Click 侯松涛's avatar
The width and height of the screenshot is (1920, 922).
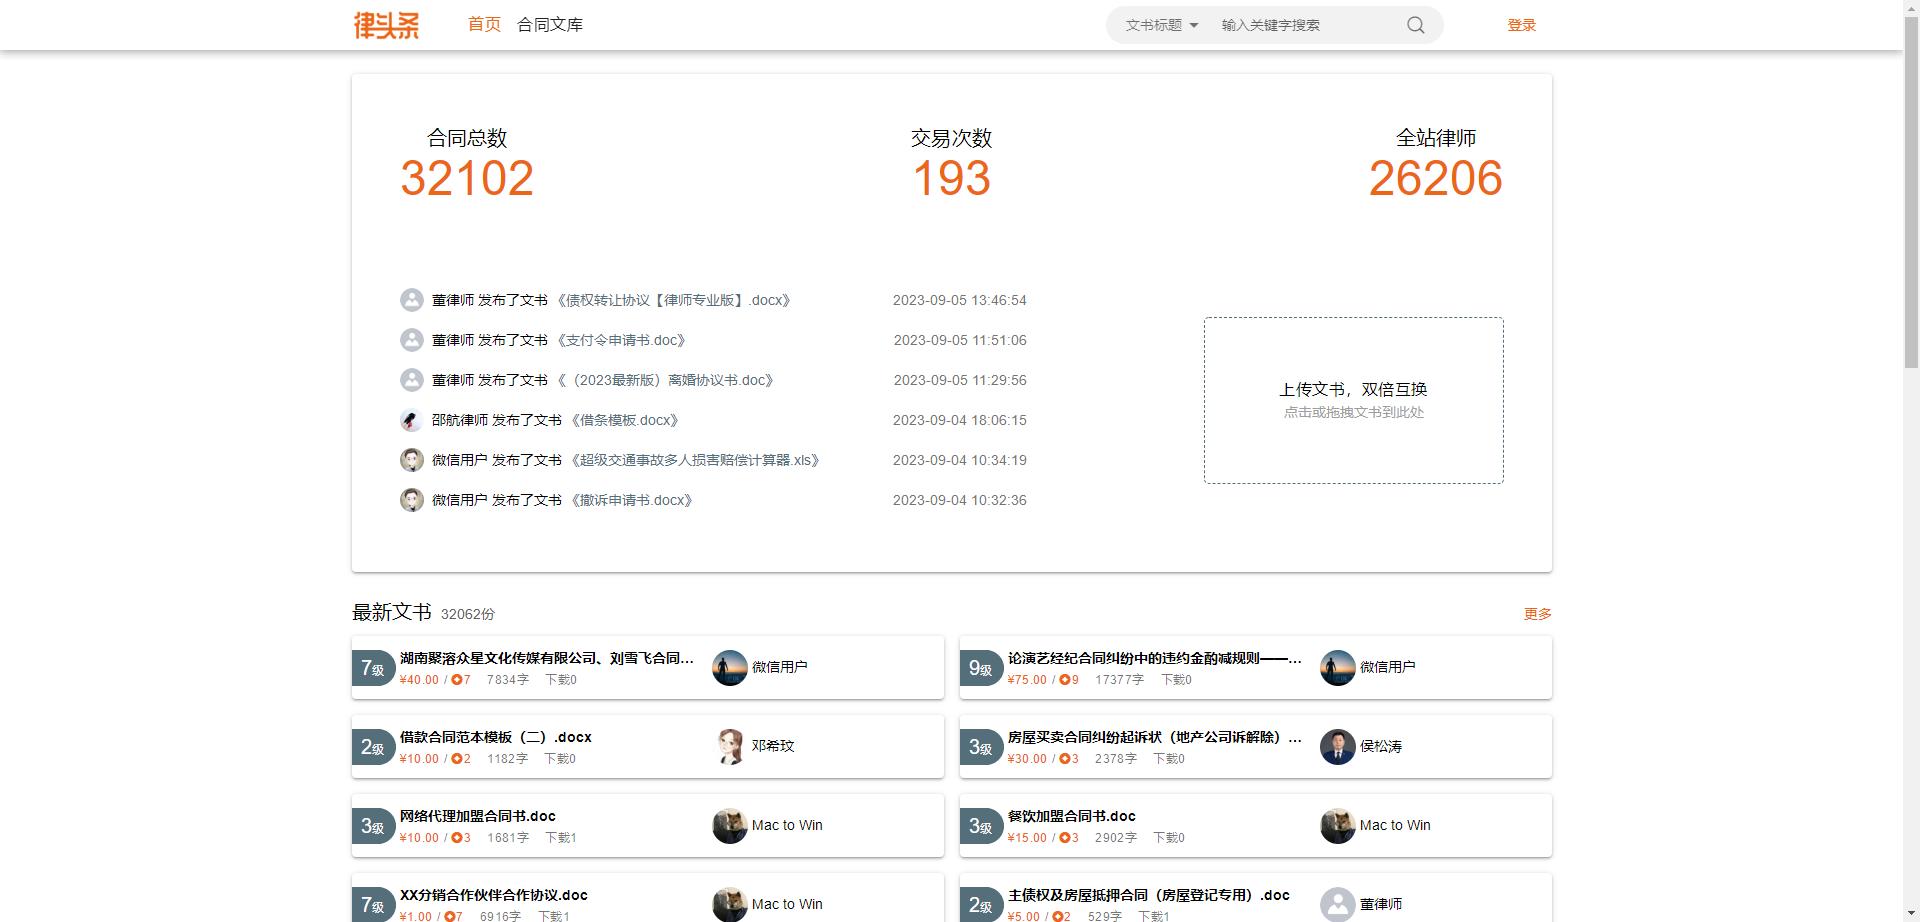coord(1337,746)
